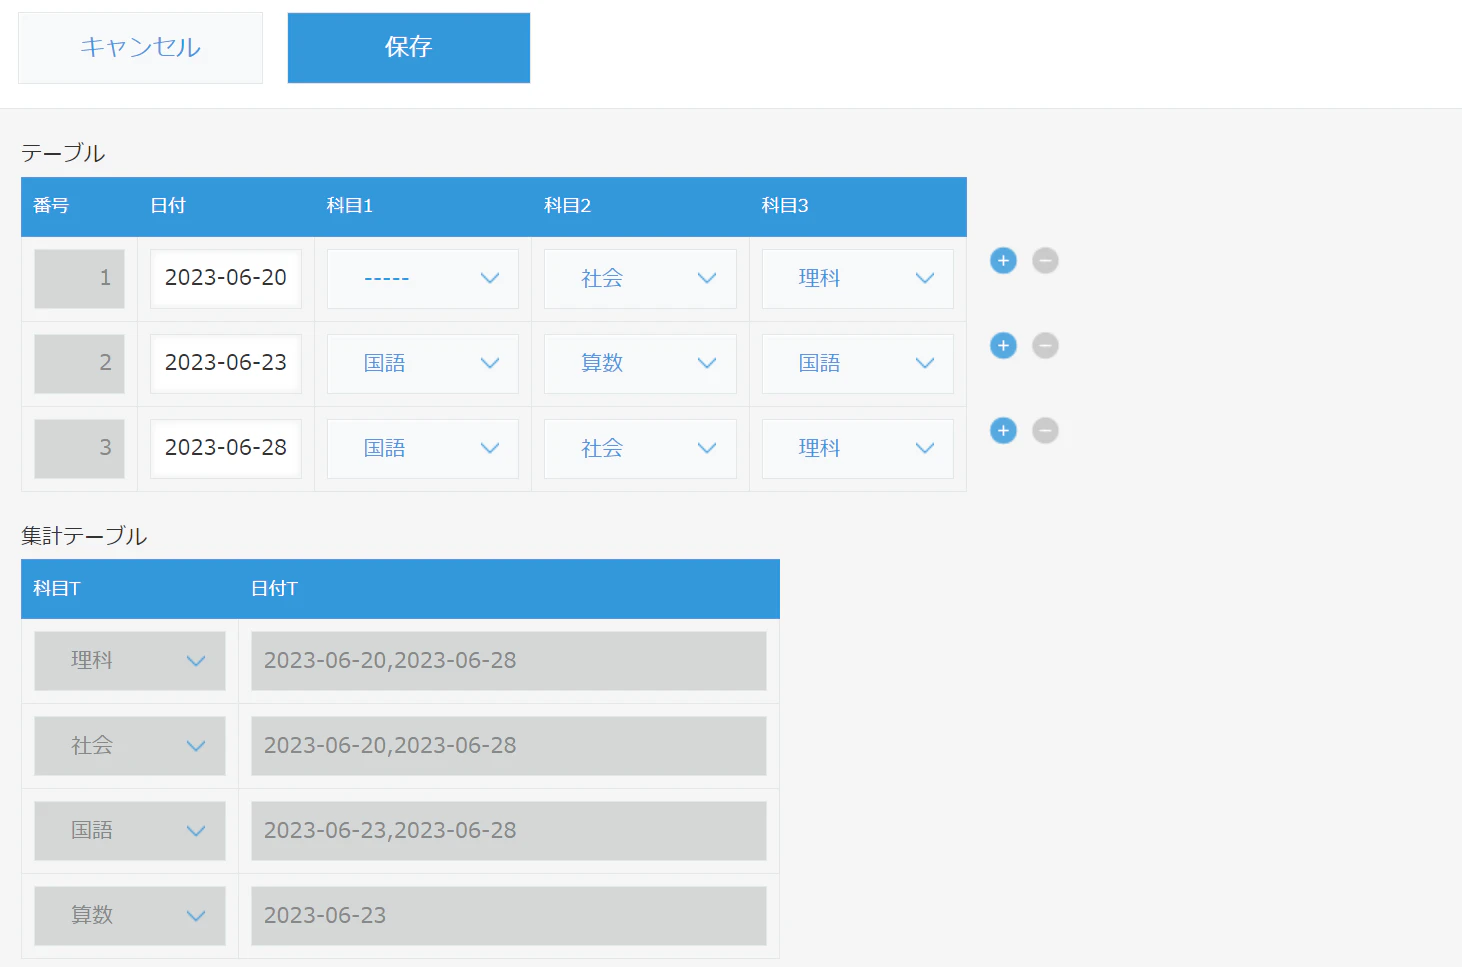Open 科目3 dropdown in row 2
The image size is (1462, 967).
click(x=858, y=364)
